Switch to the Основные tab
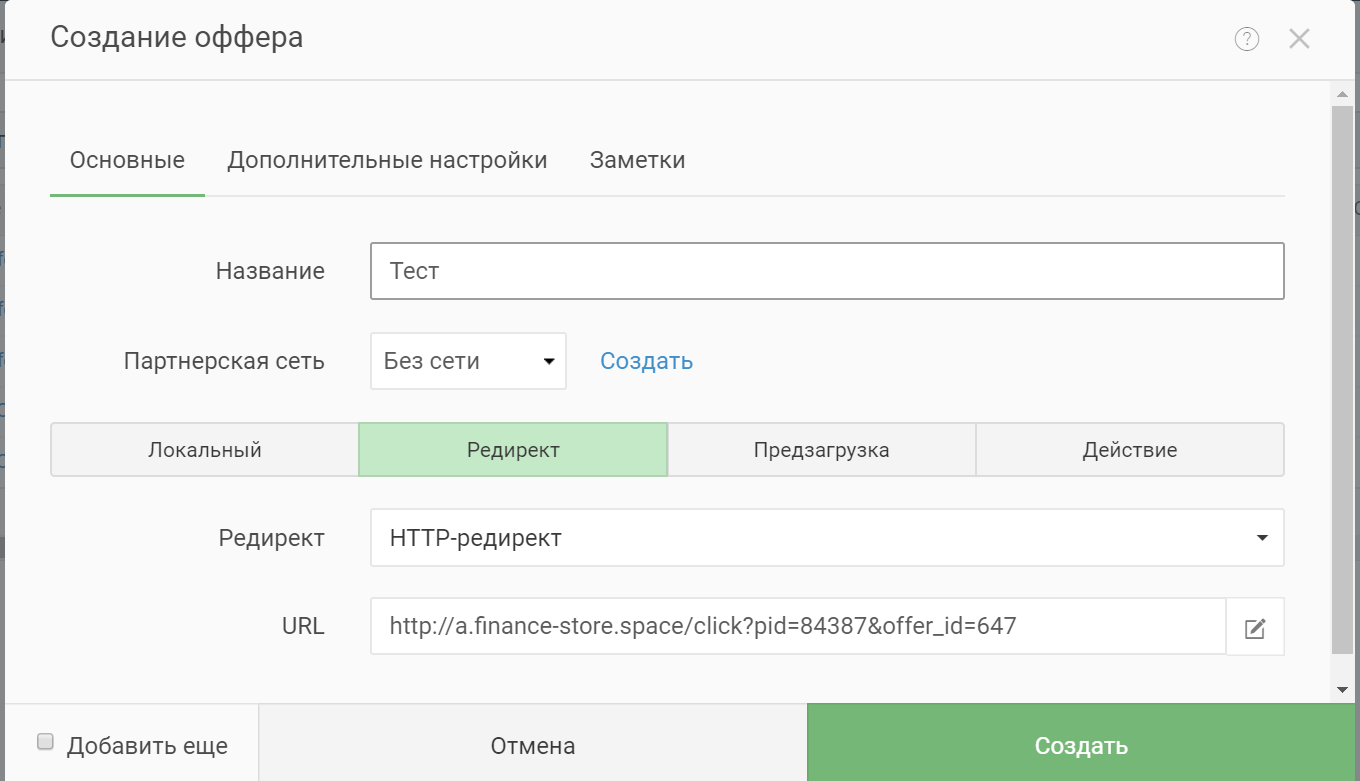 127,160
